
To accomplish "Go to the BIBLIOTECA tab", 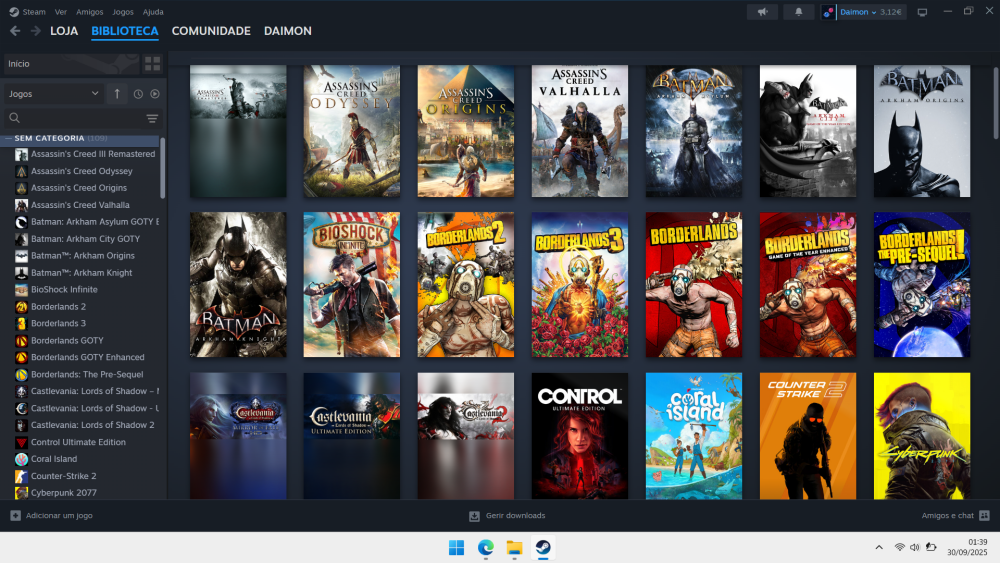I will 124,31.
